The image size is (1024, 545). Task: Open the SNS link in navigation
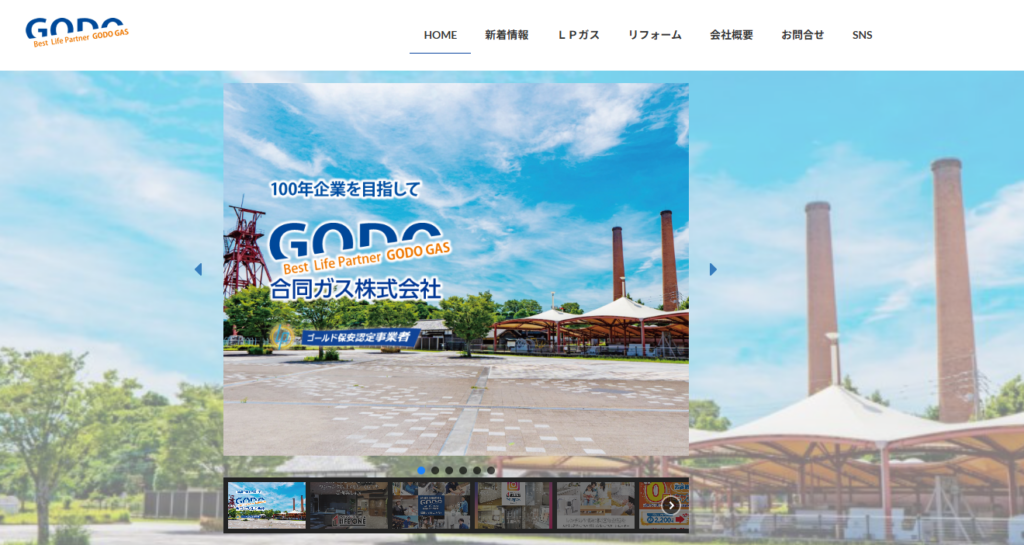point(862,35)
